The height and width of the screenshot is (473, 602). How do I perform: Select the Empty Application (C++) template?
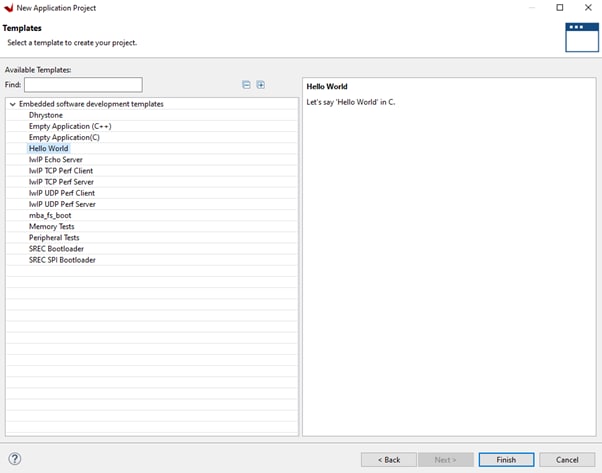point(68,126)
